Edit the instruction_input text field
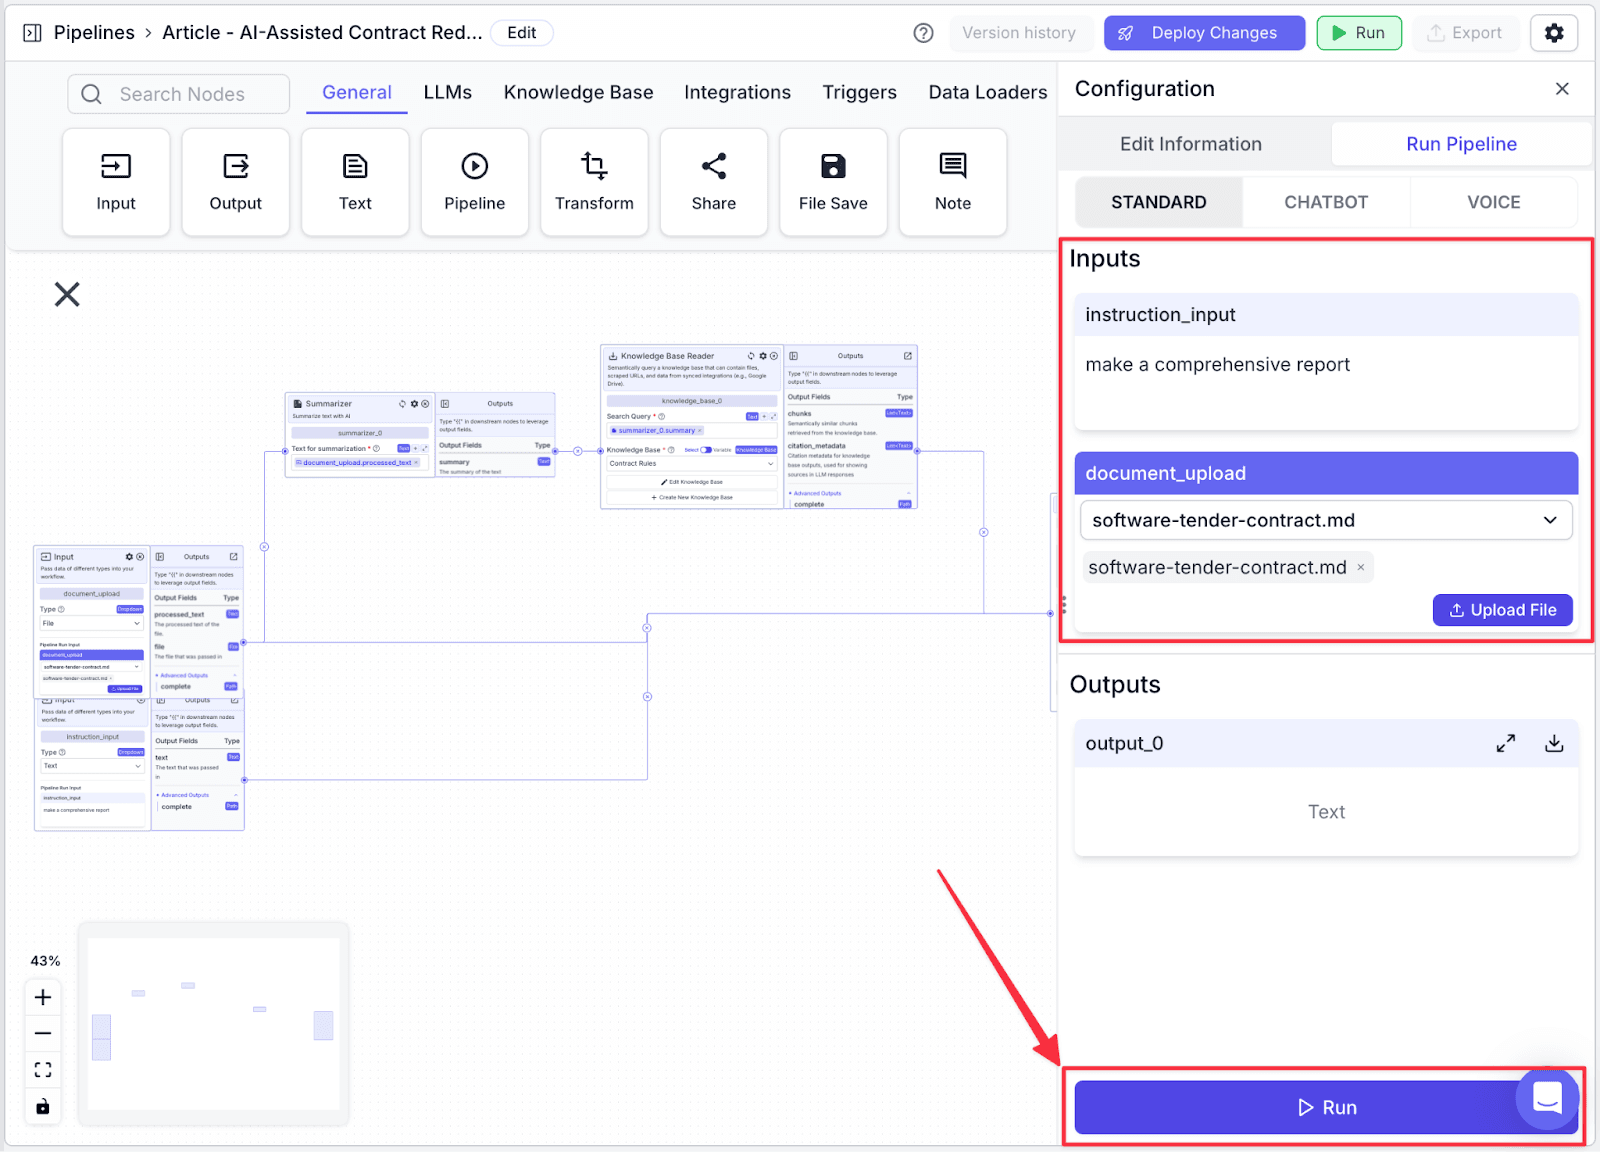The width and height of the screenshot is (1600, 1152). 1326,383
